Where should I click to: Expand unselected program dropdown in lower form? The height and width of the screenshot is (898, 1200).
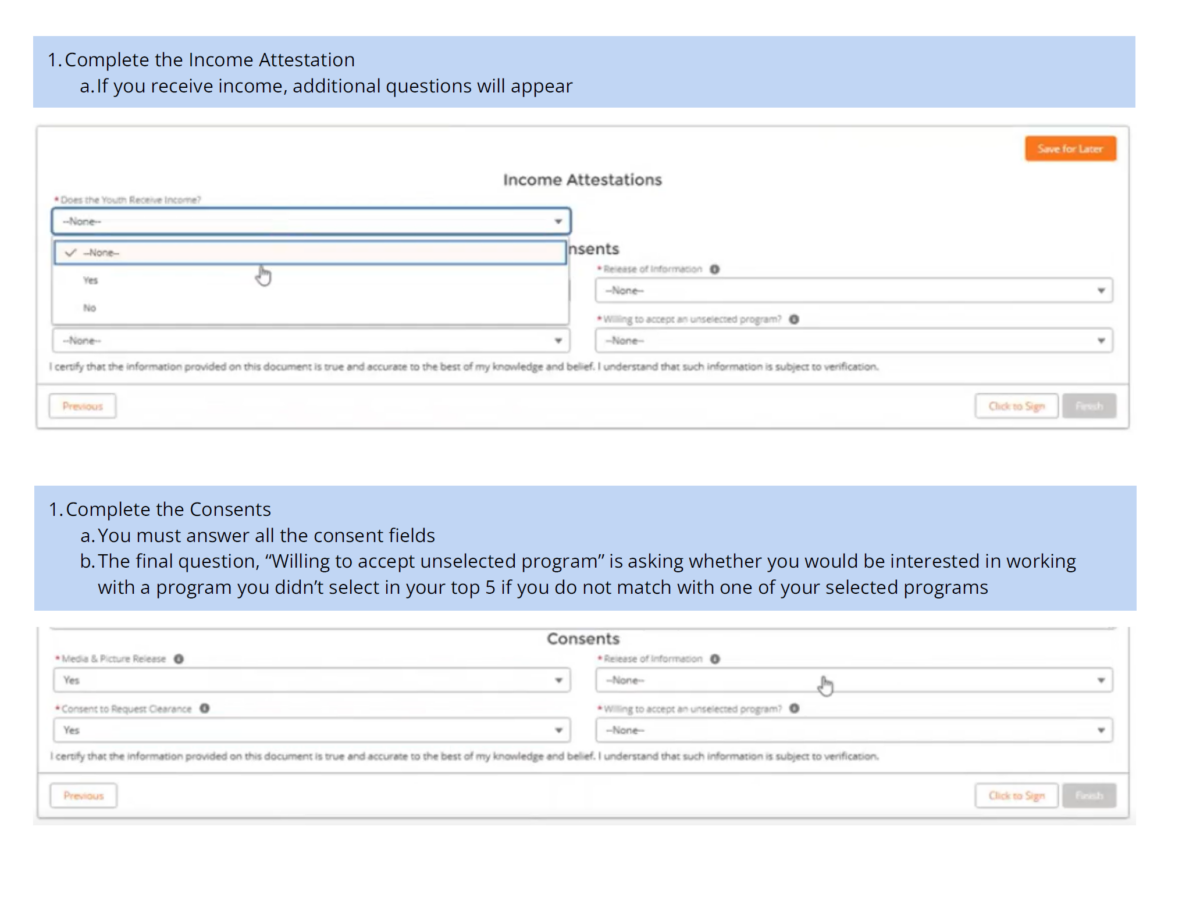[853, 730]
